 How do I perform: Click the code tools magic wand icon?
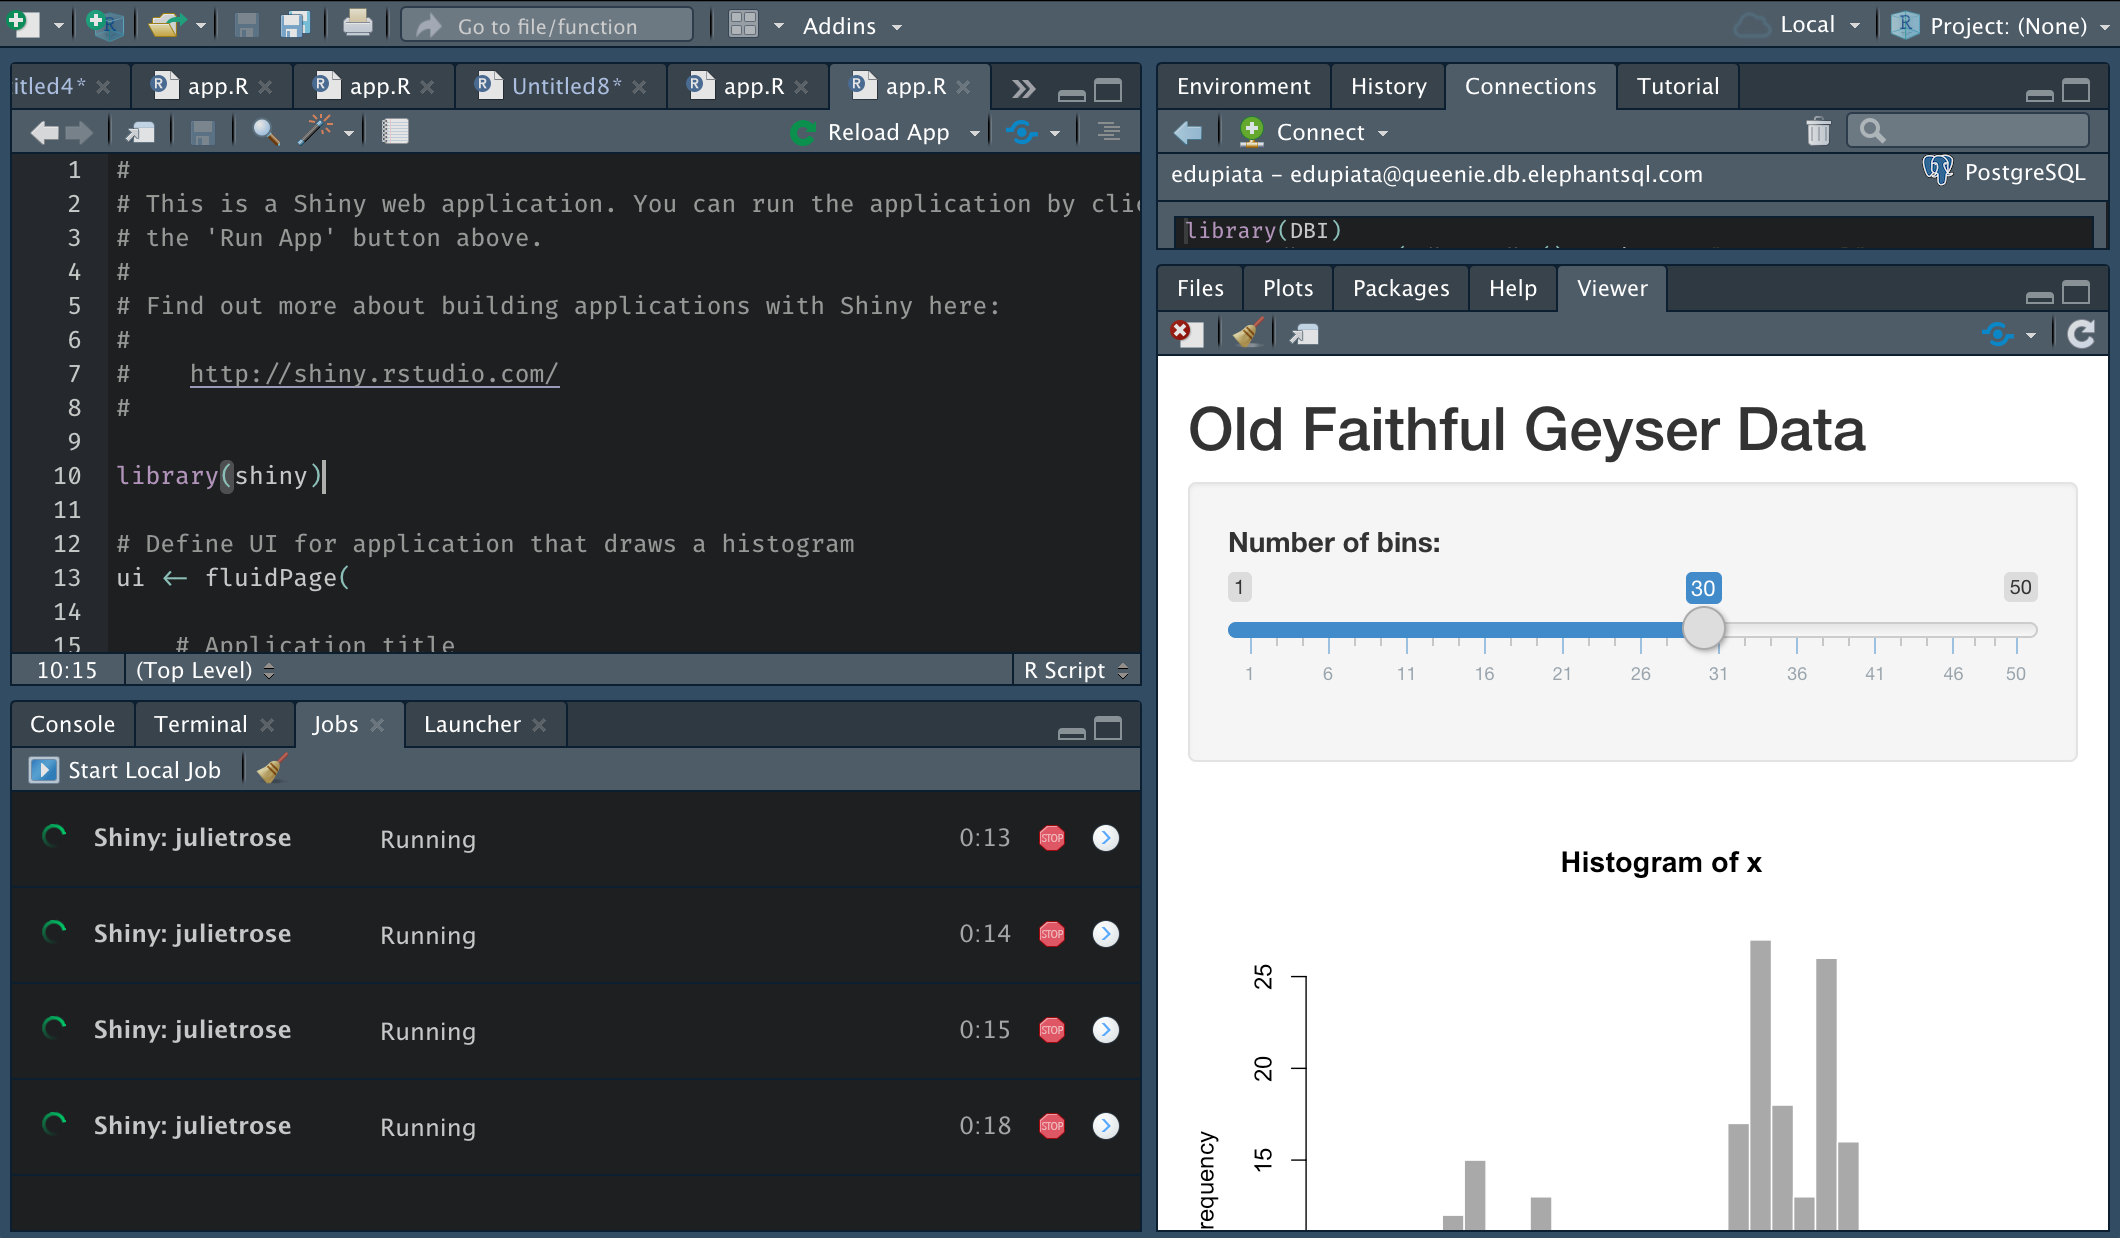coord(316,131)
